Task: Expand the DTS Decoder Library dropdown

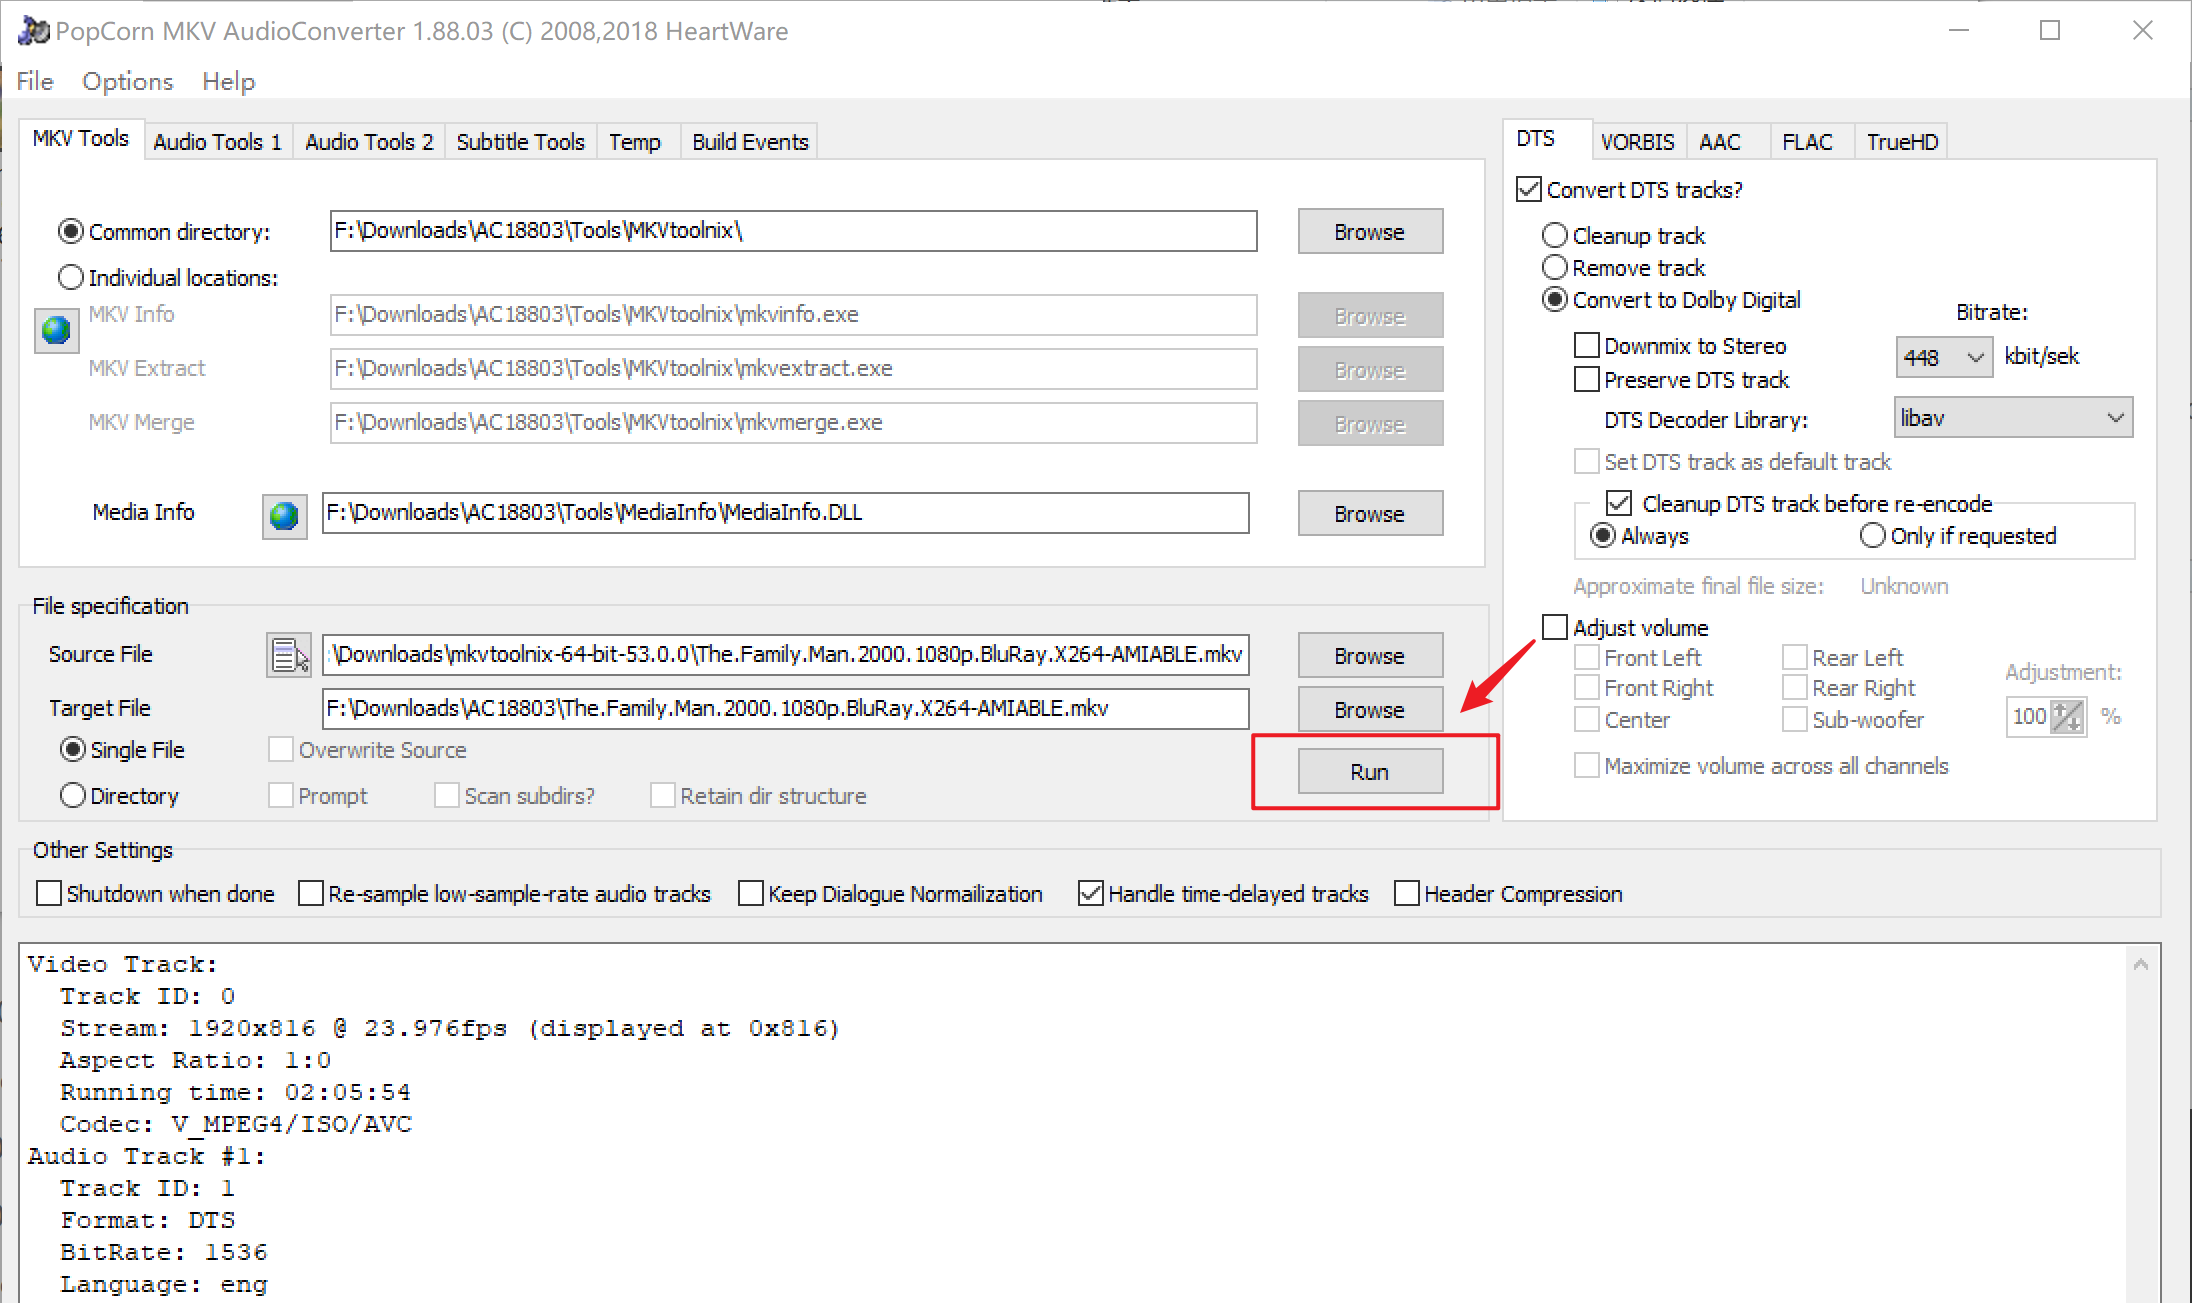Action: 2013,418
